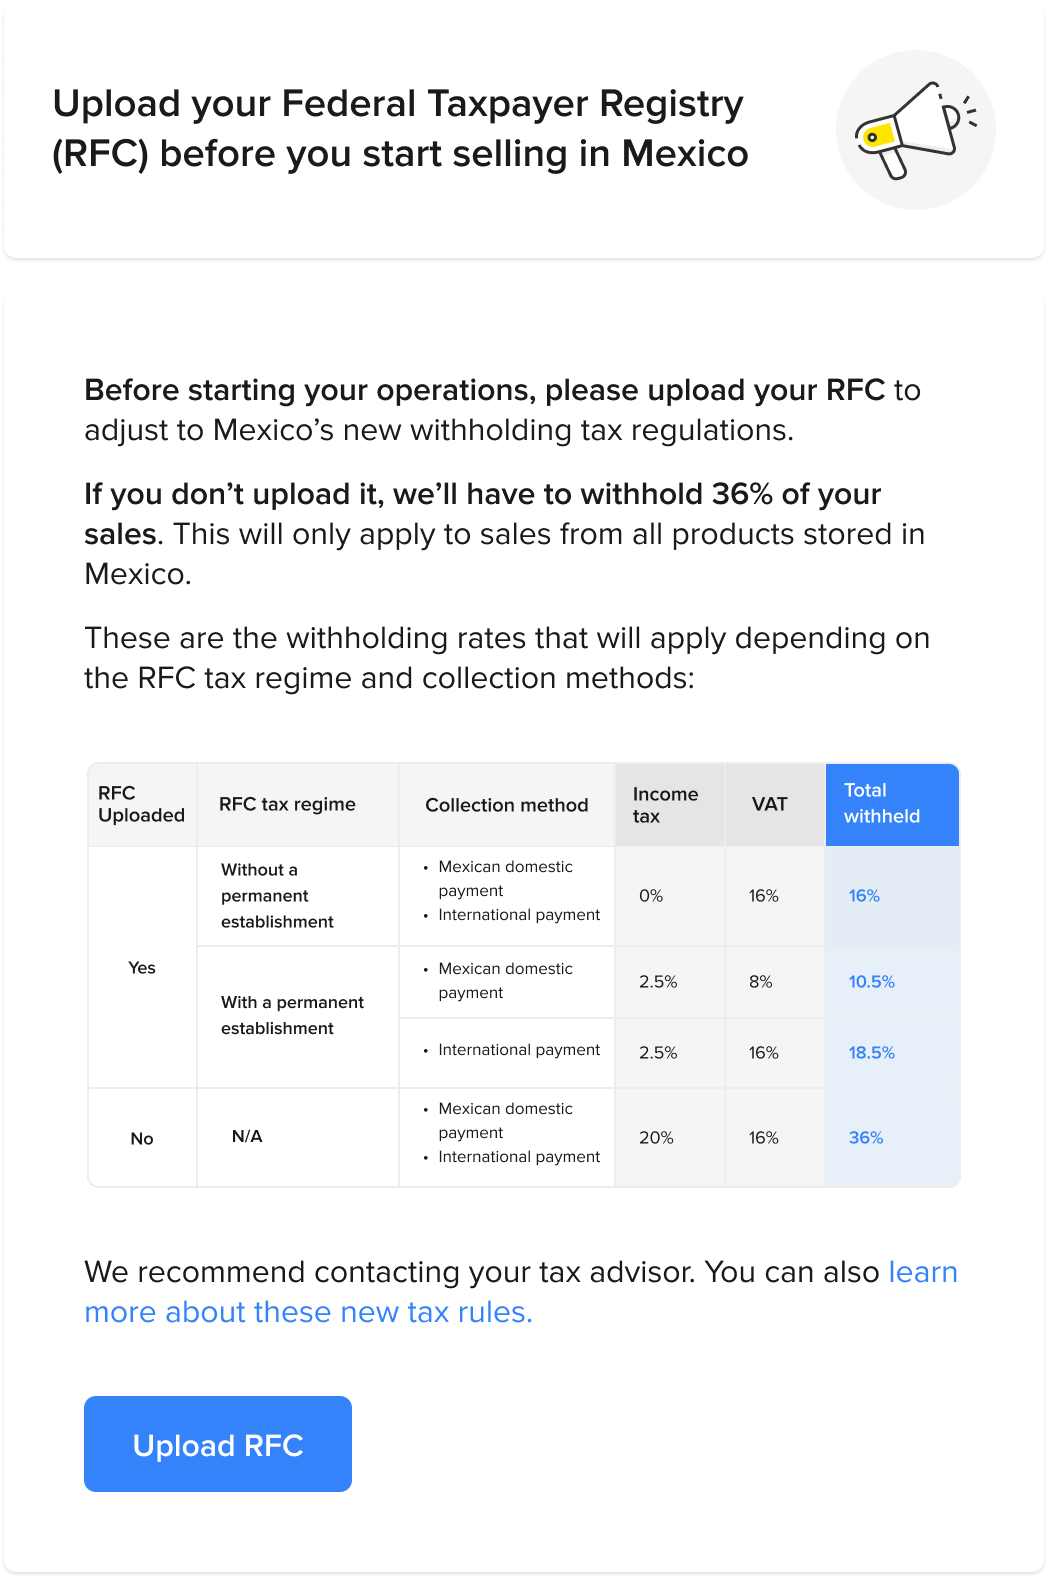Select the VAT column header
The width and height of the screenshot is (1048, 1578).
770,804
